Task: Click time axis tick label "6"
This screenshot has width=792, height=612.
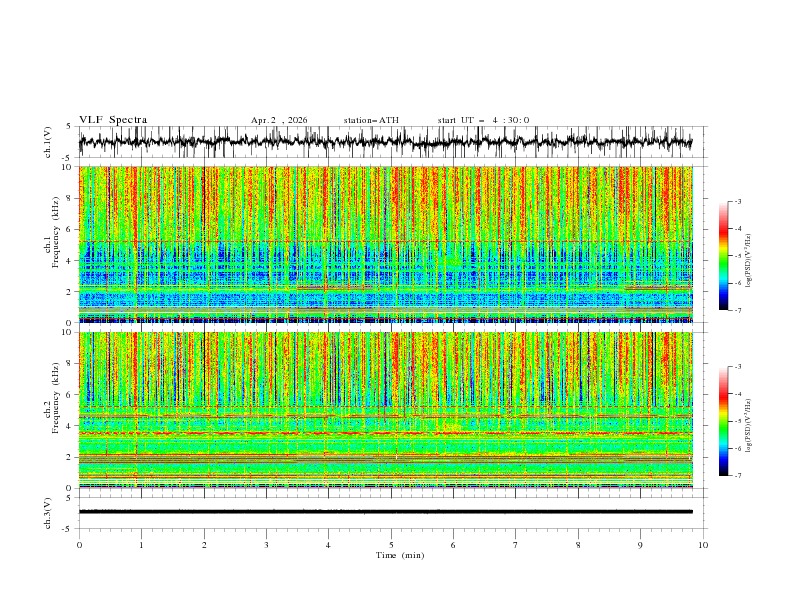Action: tap(453, 545)
